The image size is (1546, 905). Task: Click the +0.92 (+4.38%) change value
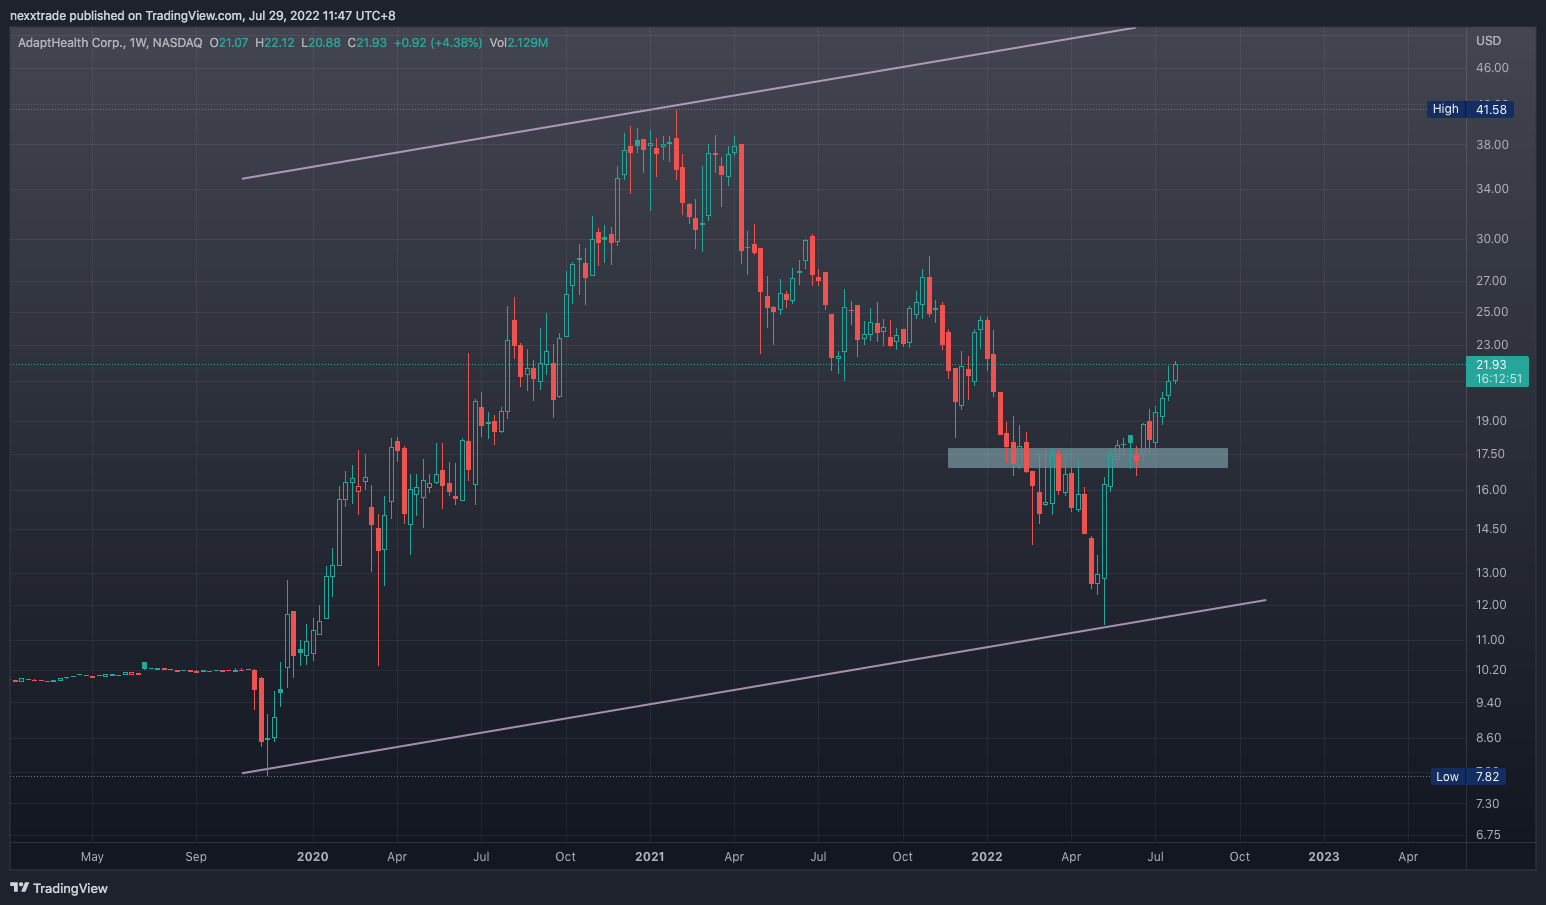point(438,43)
